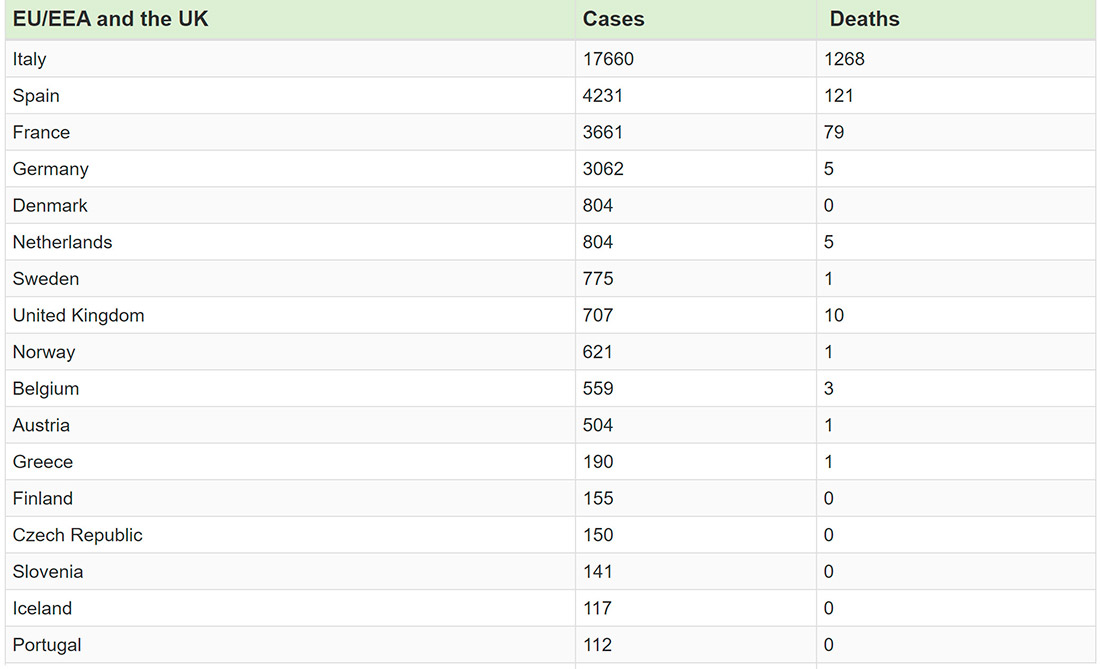
Task: Select the Spain row label
Action: [x=35, y=95]
